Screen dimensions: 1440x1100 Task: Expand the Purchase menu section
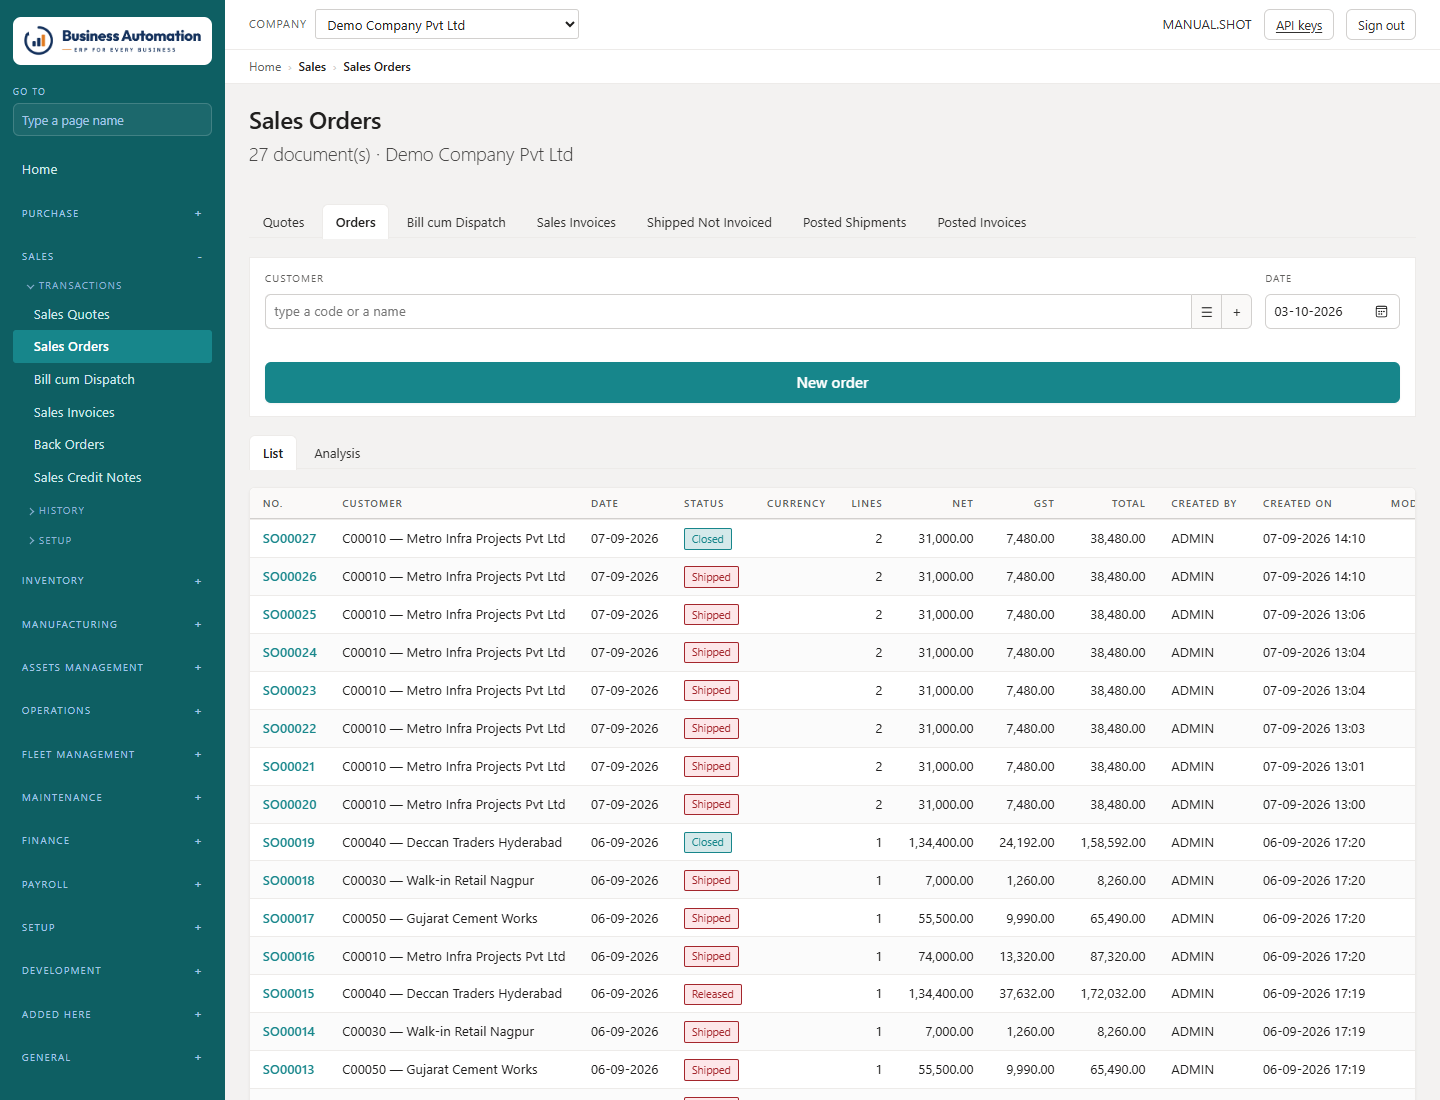click(x=112, y=213)
